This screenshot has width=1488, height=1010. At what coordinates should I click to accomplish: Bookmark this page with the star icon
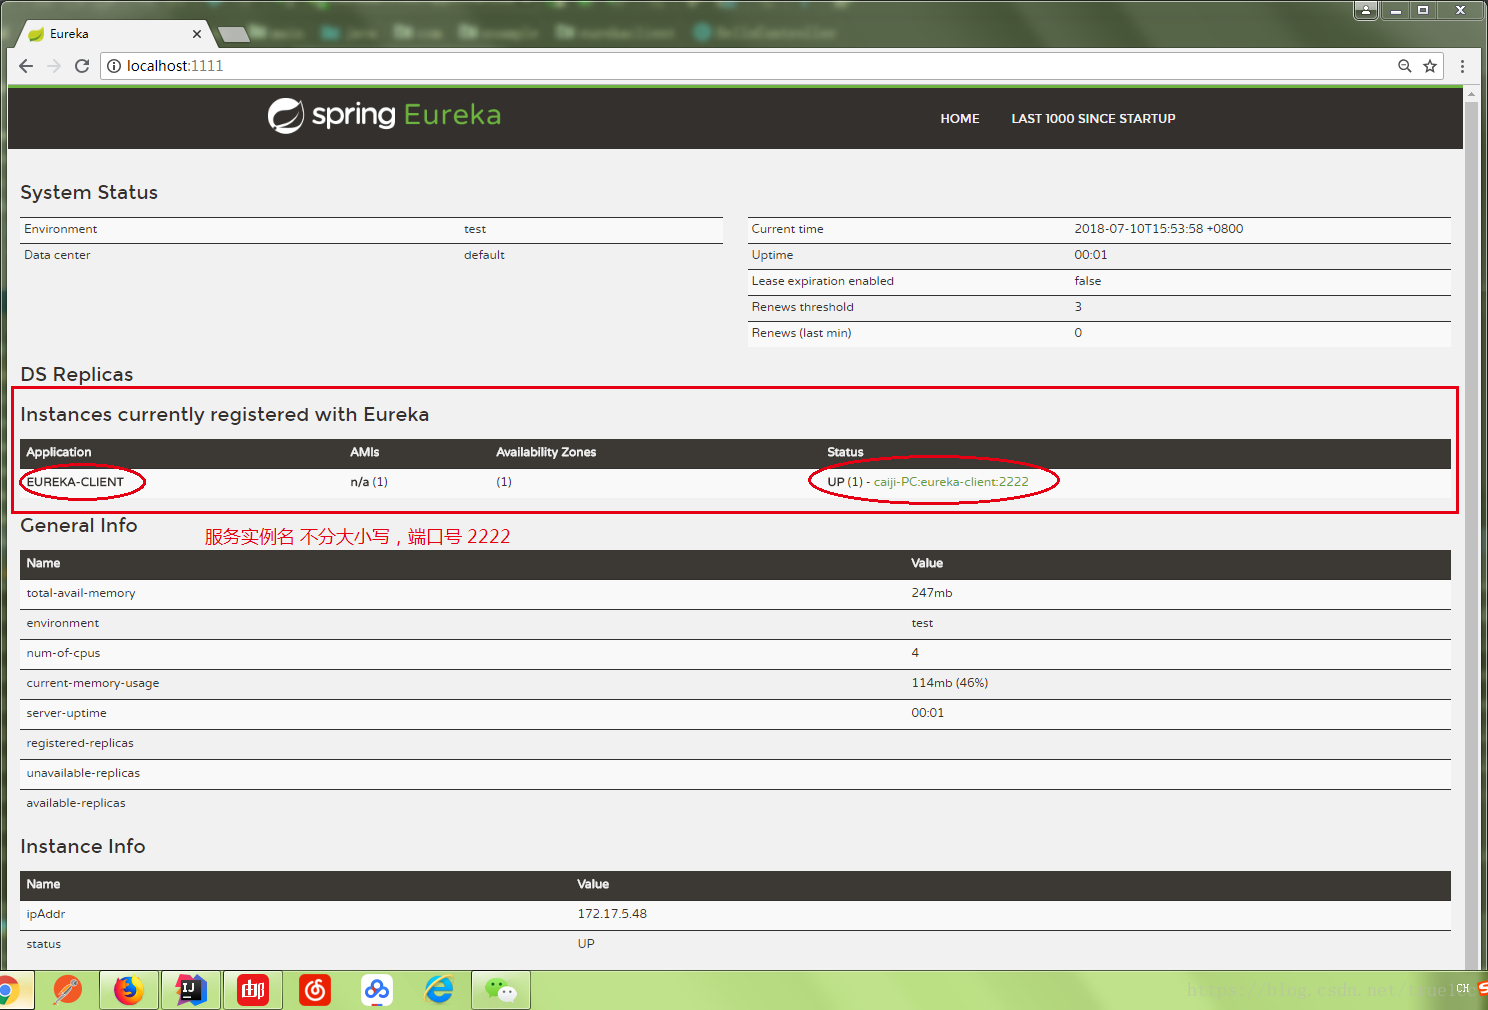(1430, 66)
